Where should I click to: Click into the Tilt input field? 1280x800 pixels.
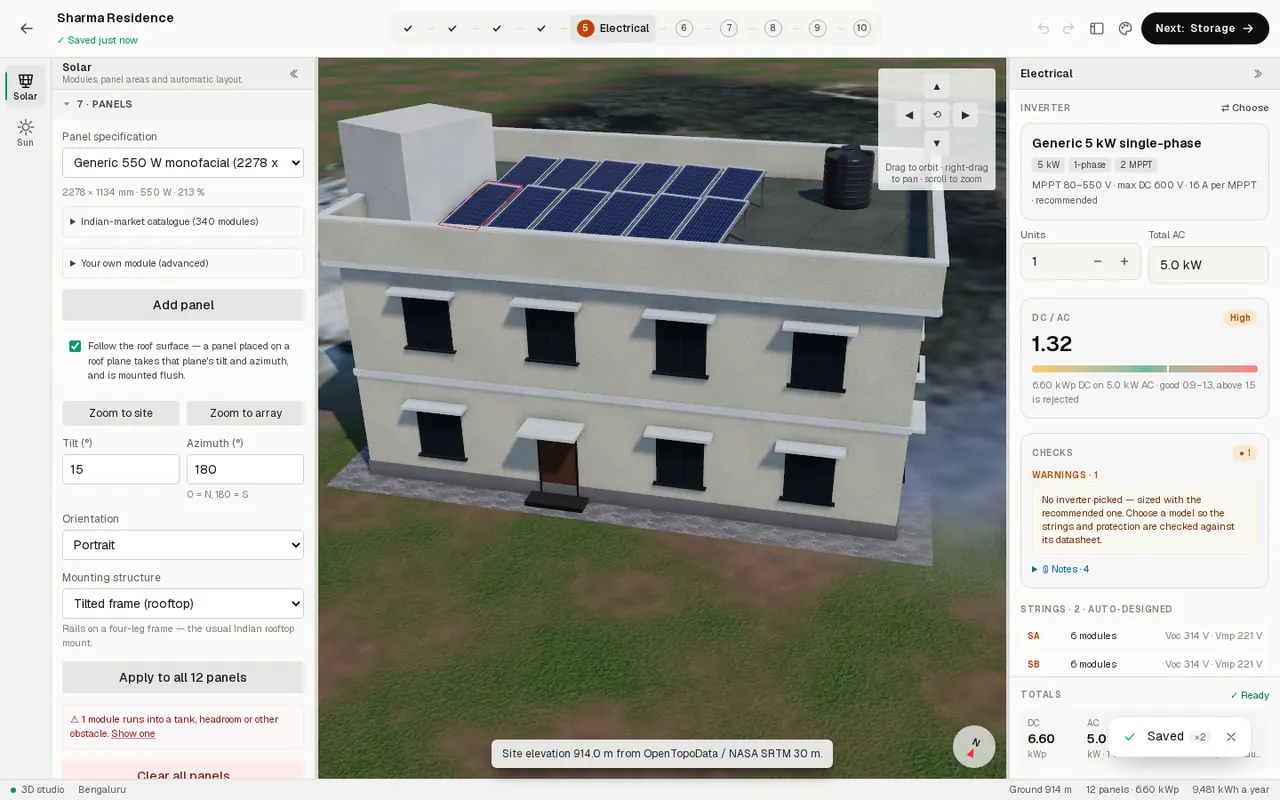click(121, 469)
